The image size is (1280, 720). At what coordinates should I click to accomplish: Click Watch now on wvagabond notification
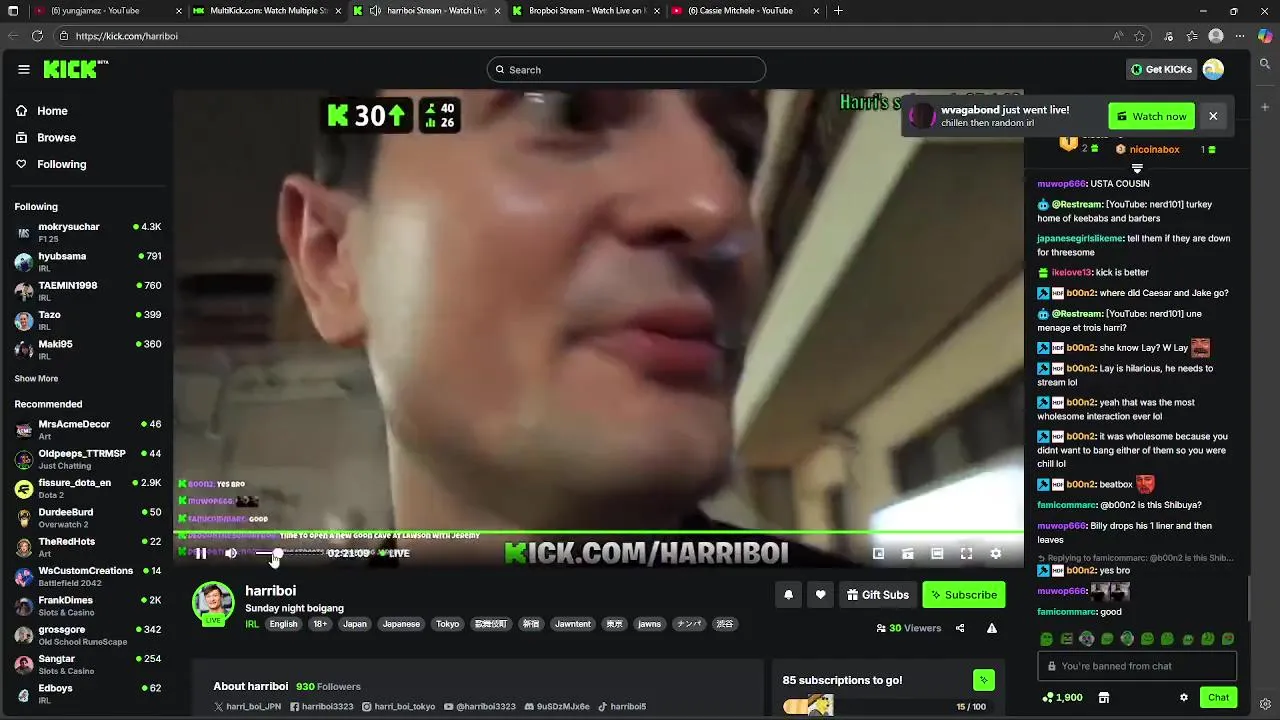coord(1152,116)
